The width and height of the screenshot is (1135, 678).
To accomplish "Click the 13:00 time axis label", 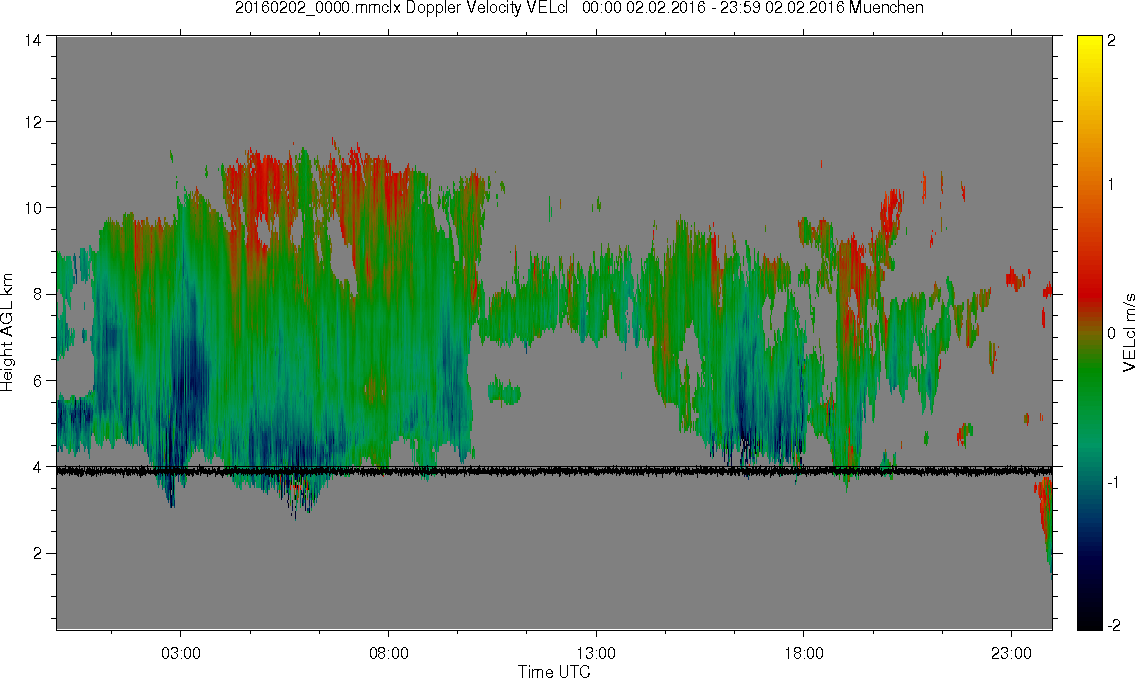I will [x=596, y=654].
